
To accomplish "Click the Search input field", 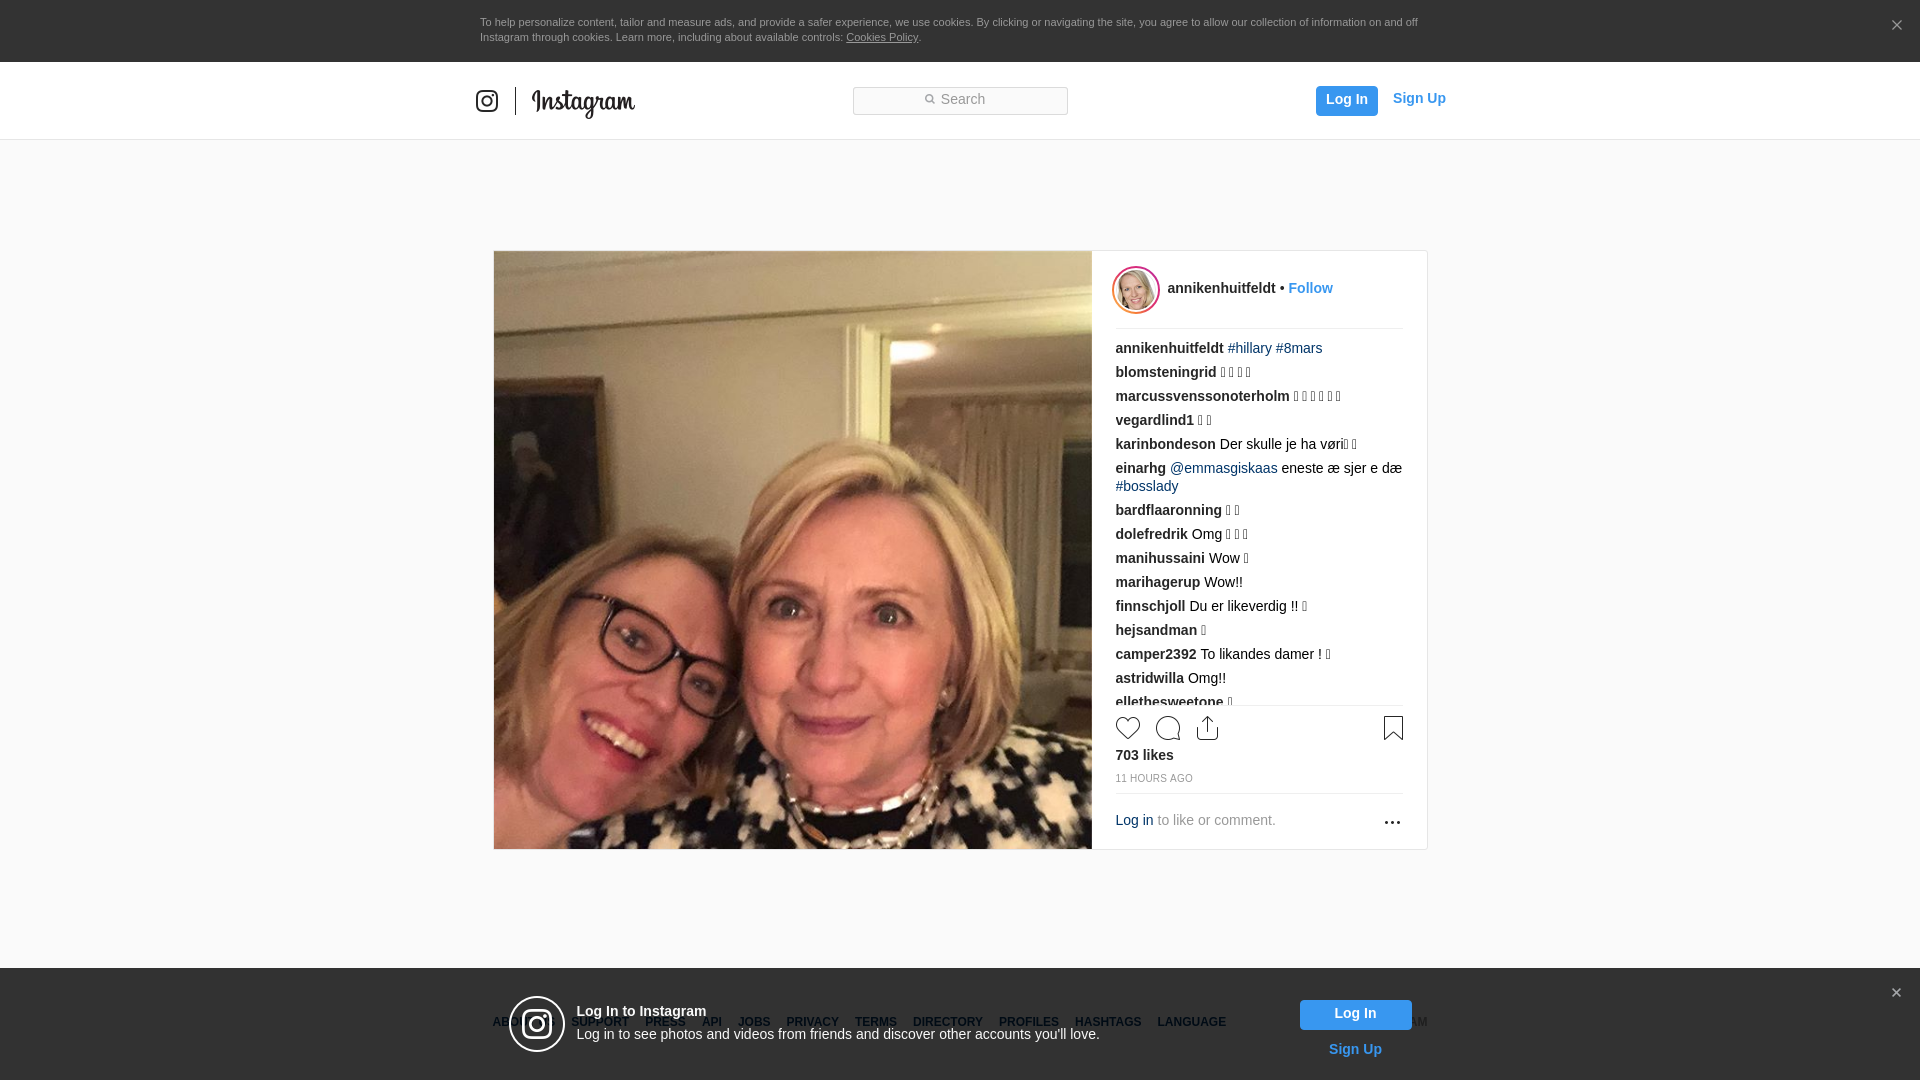I will 960,101.
